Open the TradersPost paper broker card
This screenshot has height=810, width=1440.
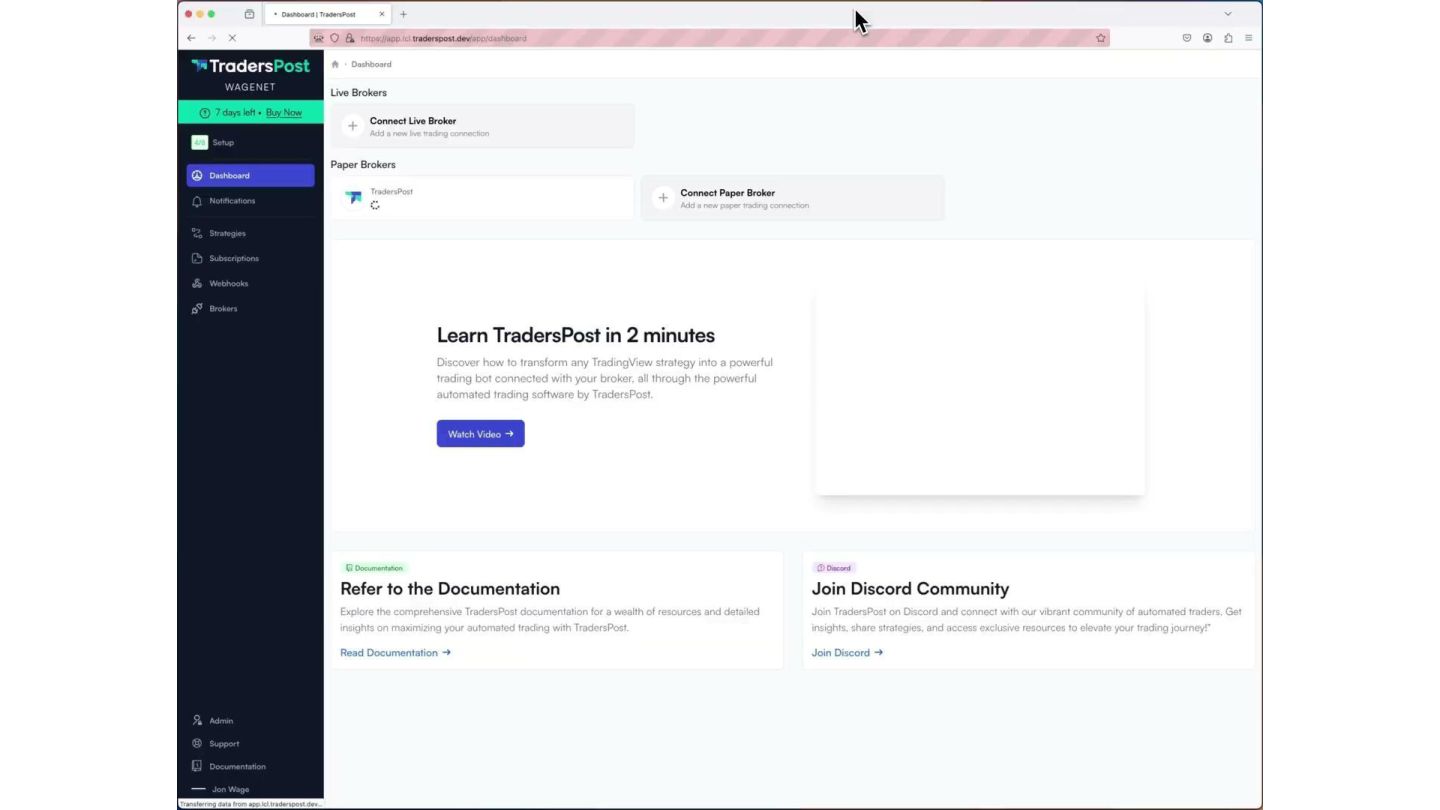[x=482, y=198]
